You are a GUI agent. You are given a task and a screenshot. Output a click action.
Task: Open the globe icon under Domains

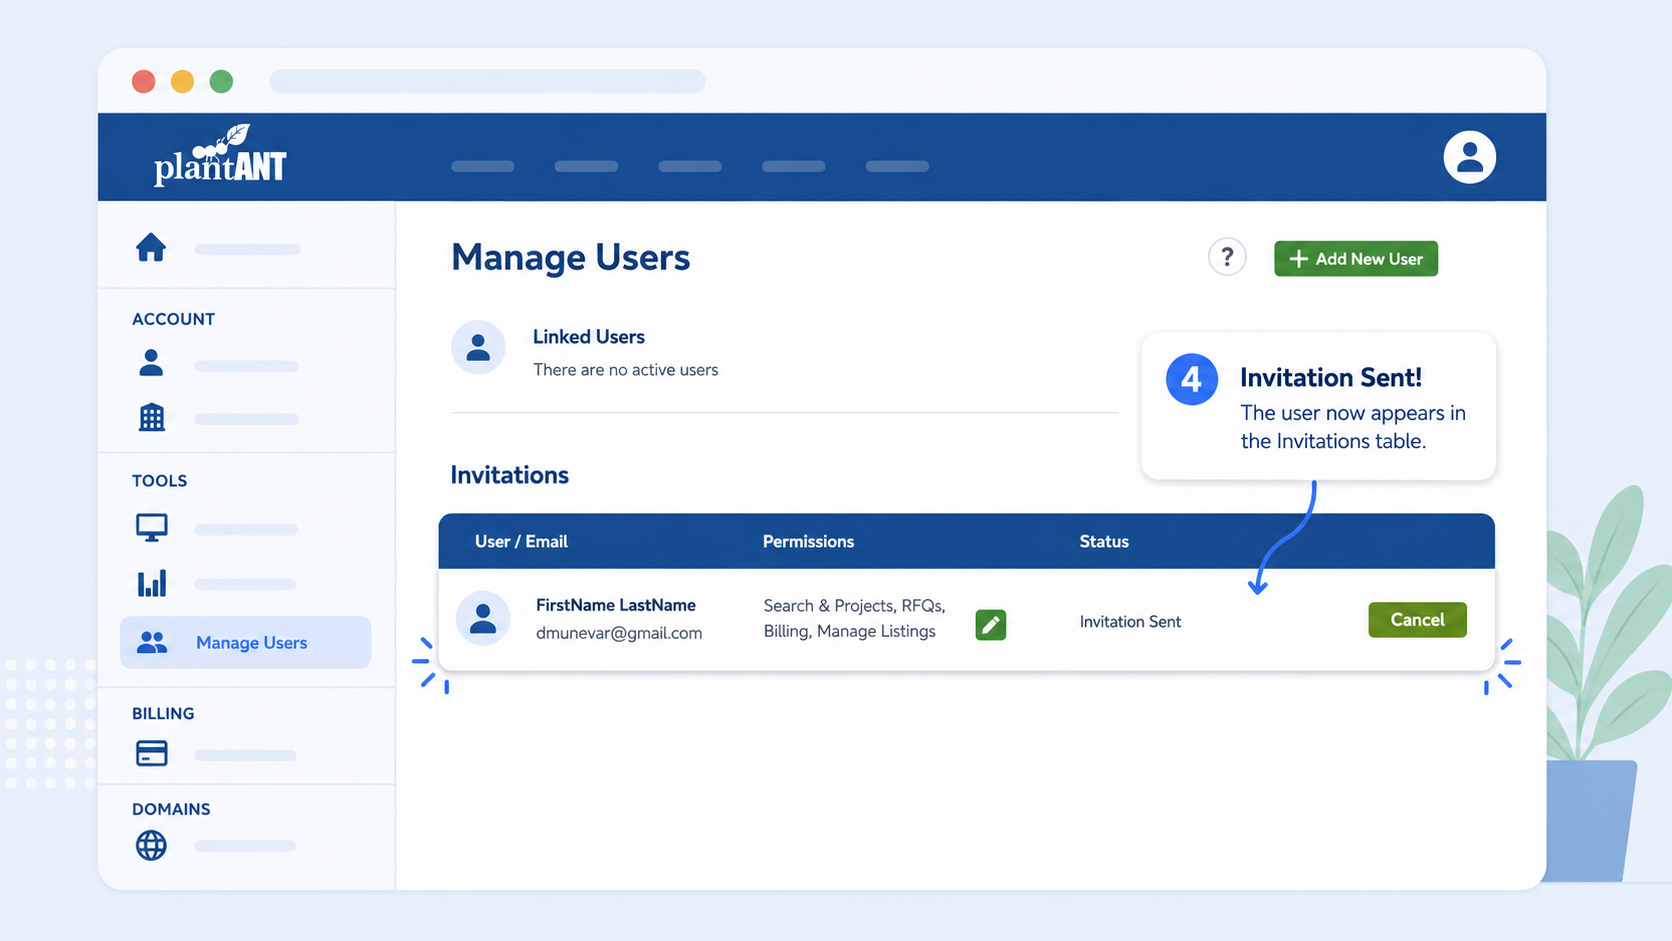point(151,845)
